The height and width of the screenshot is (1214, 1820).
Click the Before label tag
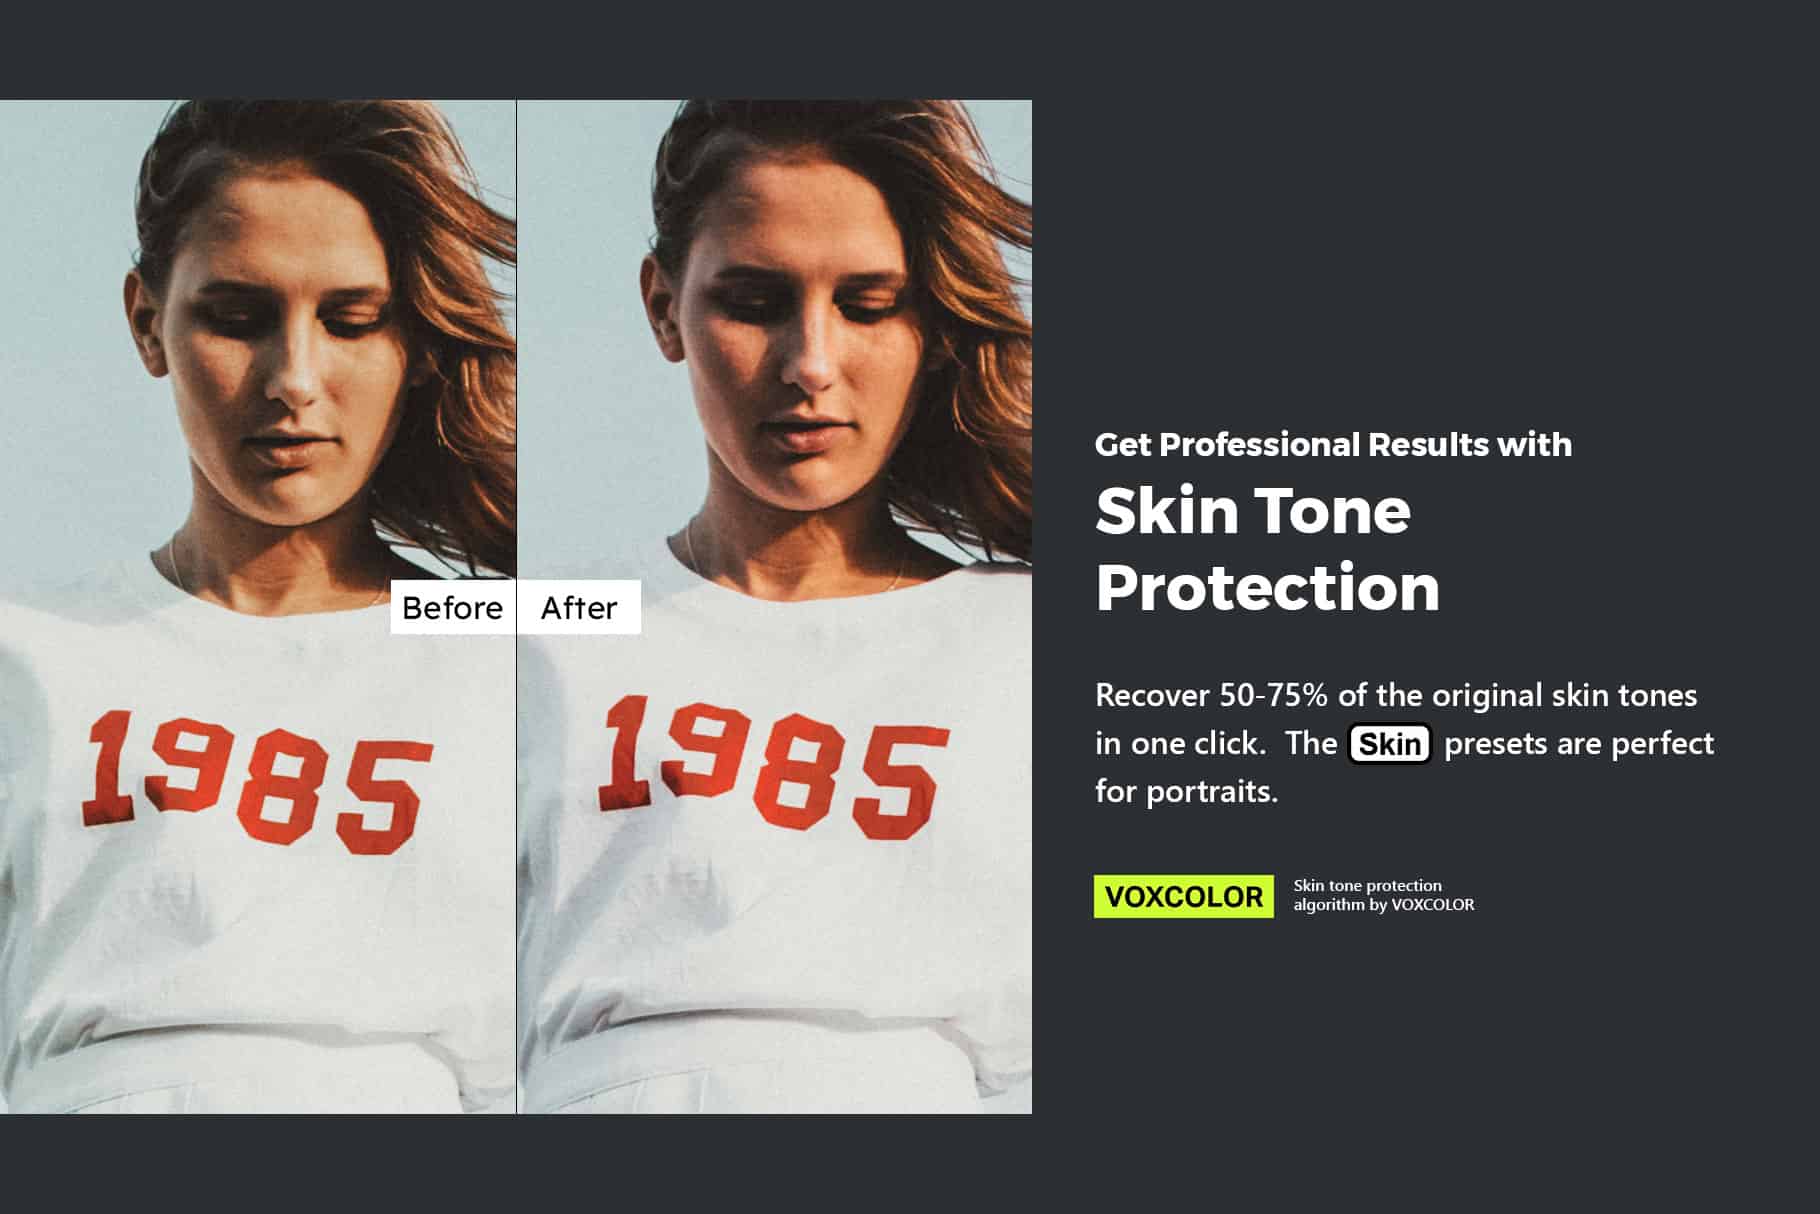click(x=453, y=607)
